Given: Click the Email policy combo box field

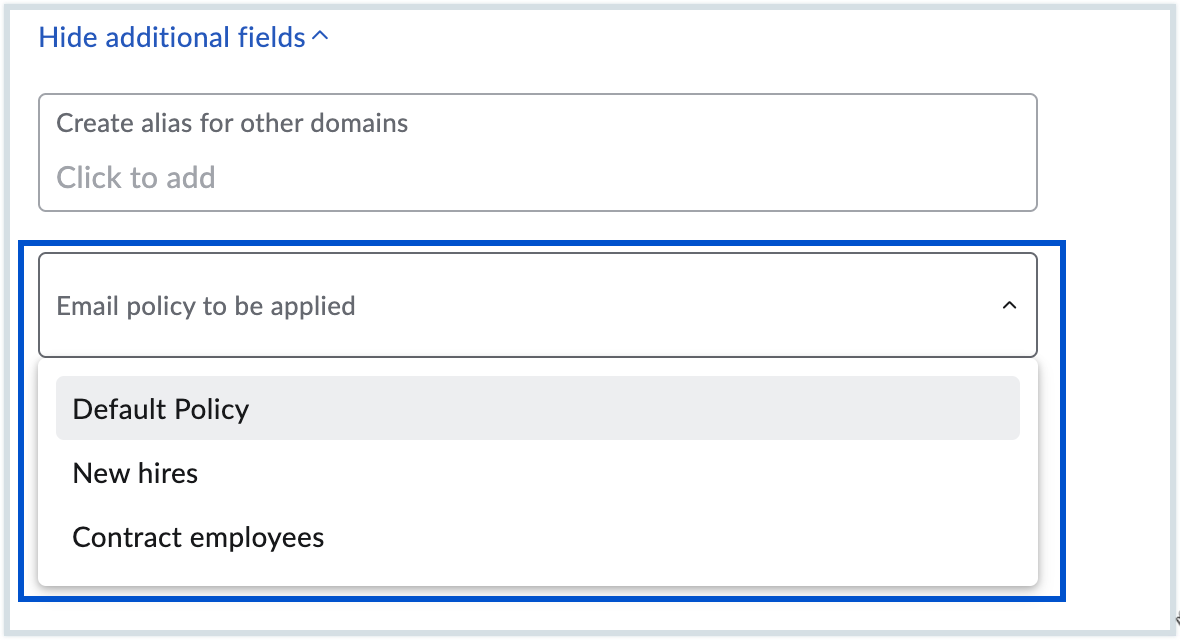Looking at the screenshot, I should 537,305.
